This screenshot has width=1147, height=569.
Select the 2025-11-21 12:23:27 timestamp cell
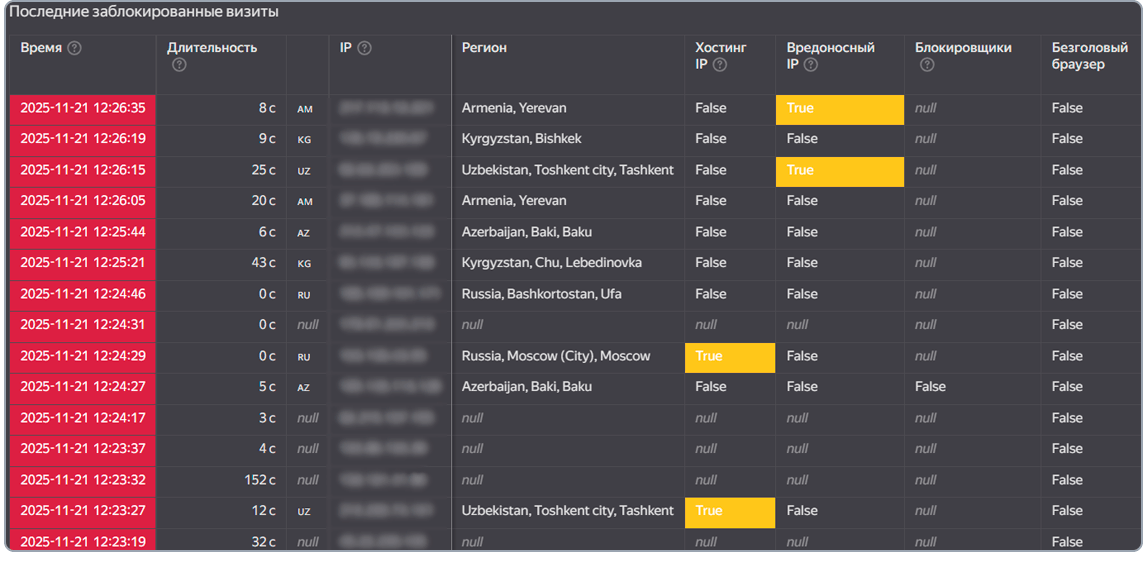point(83,511)
